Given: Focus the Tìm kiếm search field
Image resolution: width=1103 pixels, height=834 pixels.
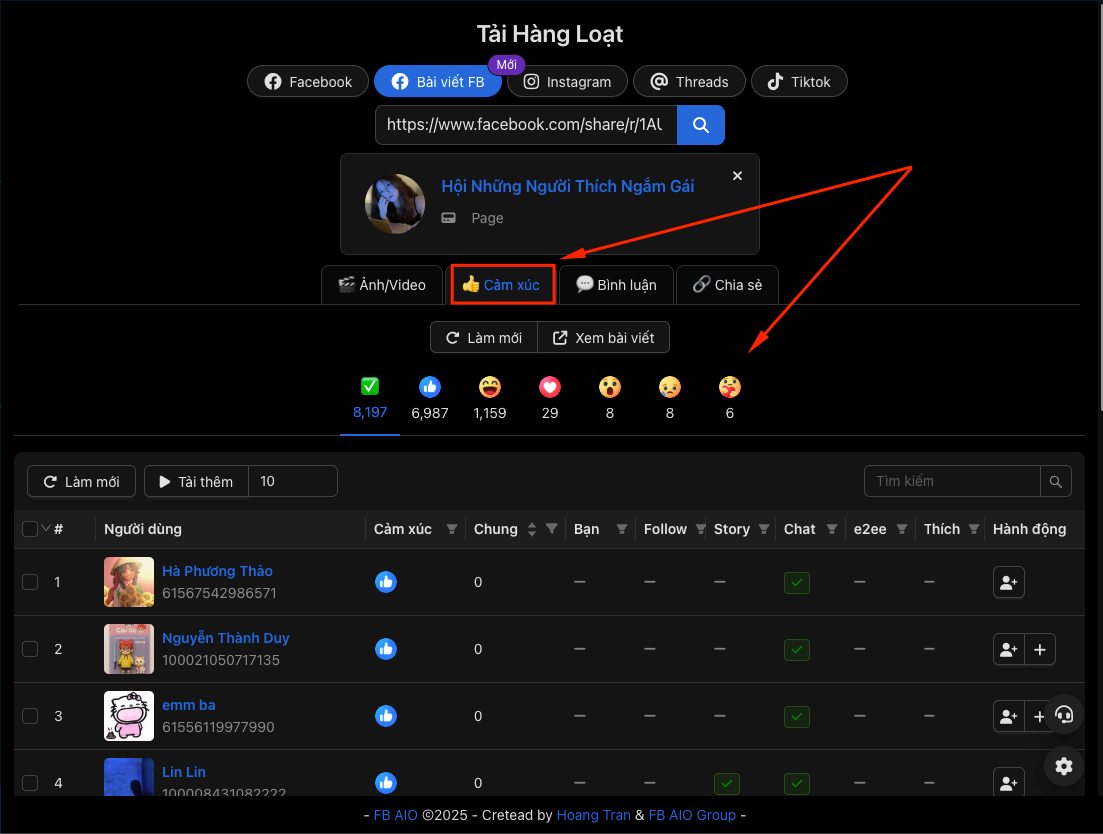Looking at the screenshot, I should [x=952, y=482].
